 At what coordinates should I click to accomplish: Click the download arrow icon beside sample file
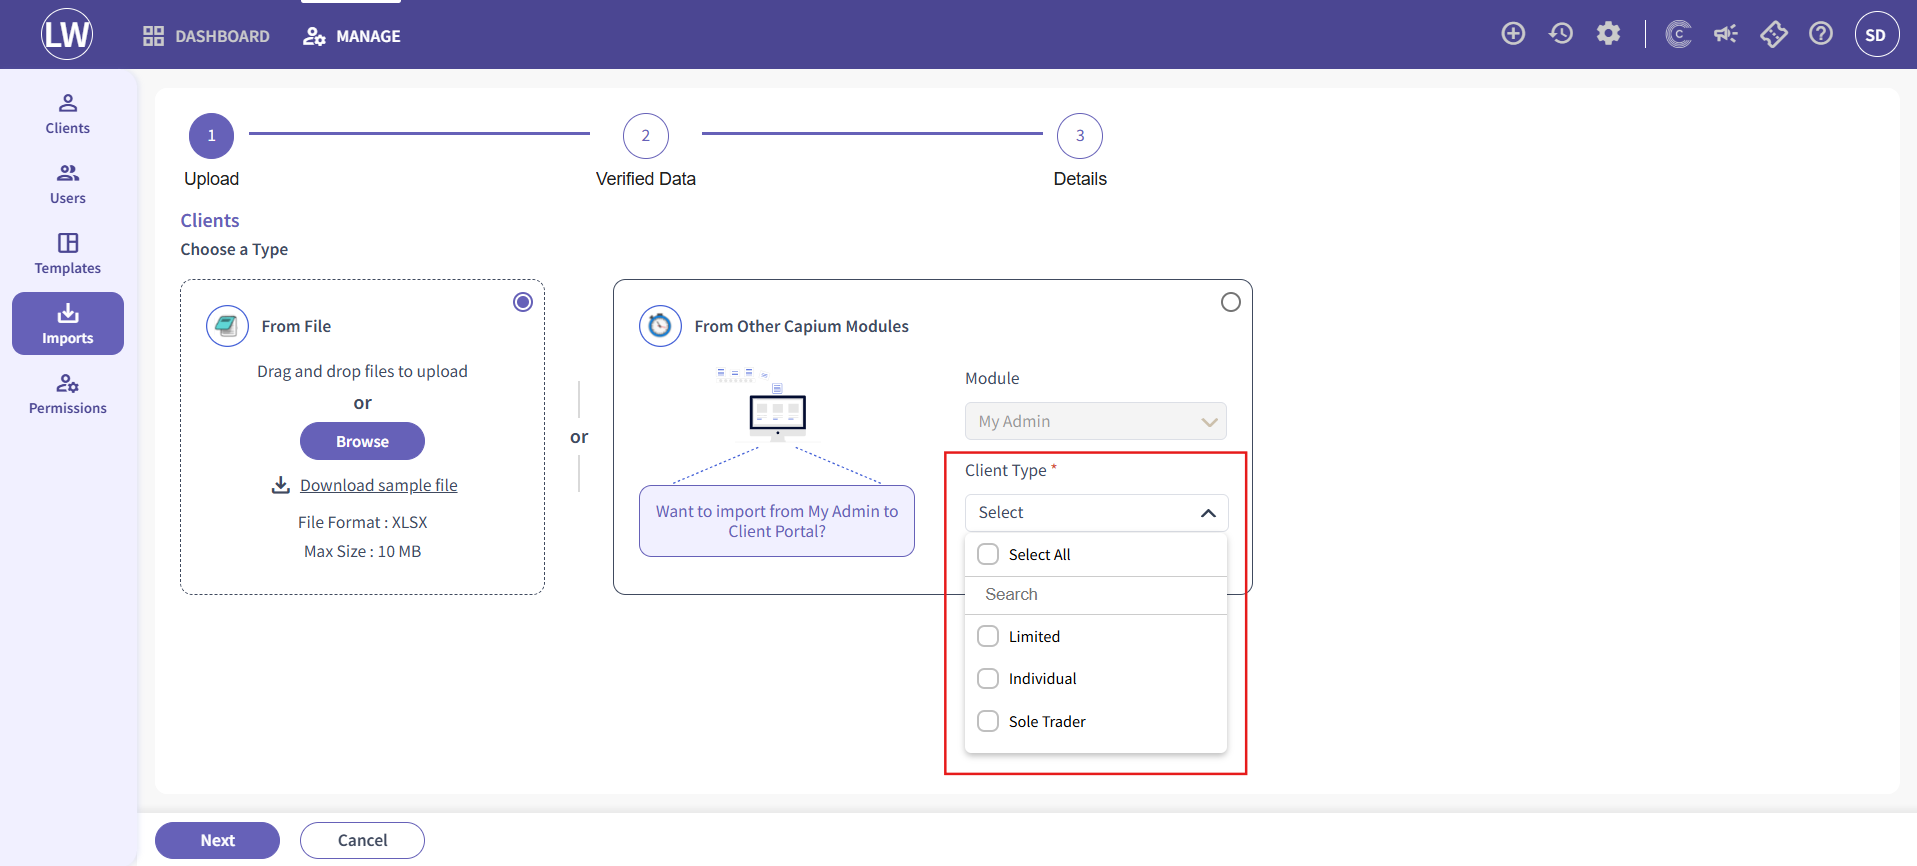(x=281, y=485)
